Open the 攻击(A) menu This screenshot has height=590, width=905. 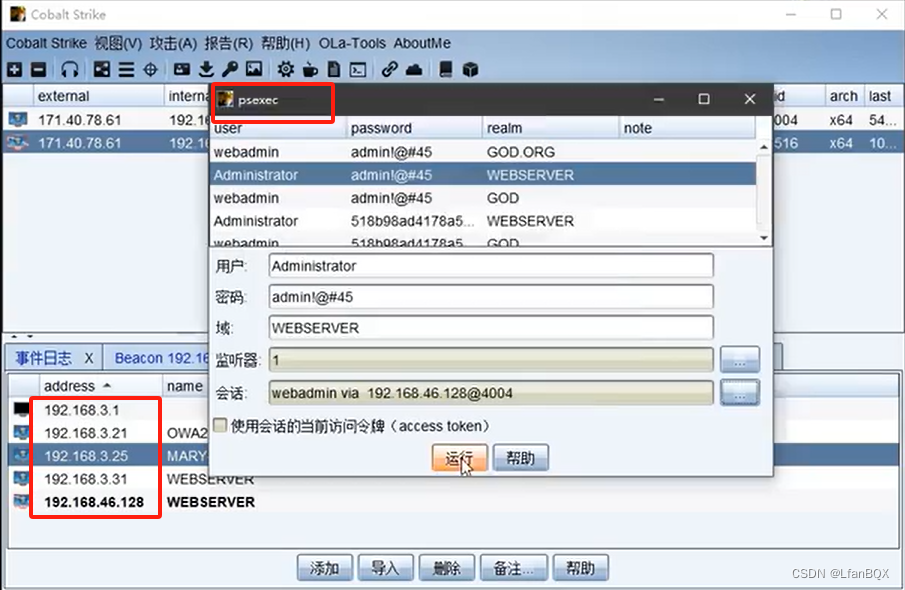point(173,43)
